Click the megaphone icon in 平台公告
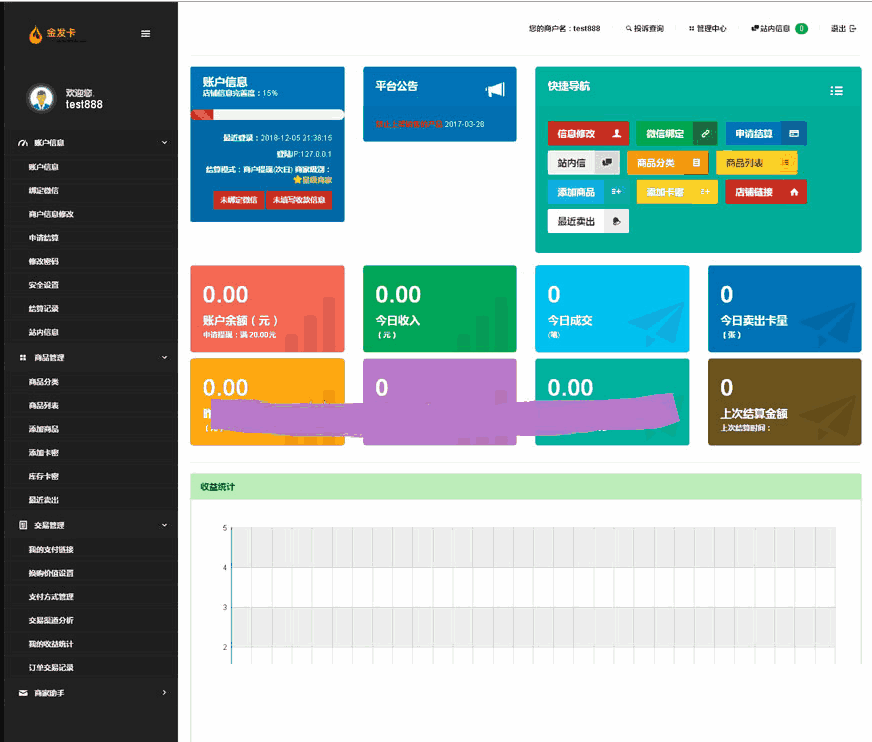This screenshot has height=742, width=872. [495, 90]
